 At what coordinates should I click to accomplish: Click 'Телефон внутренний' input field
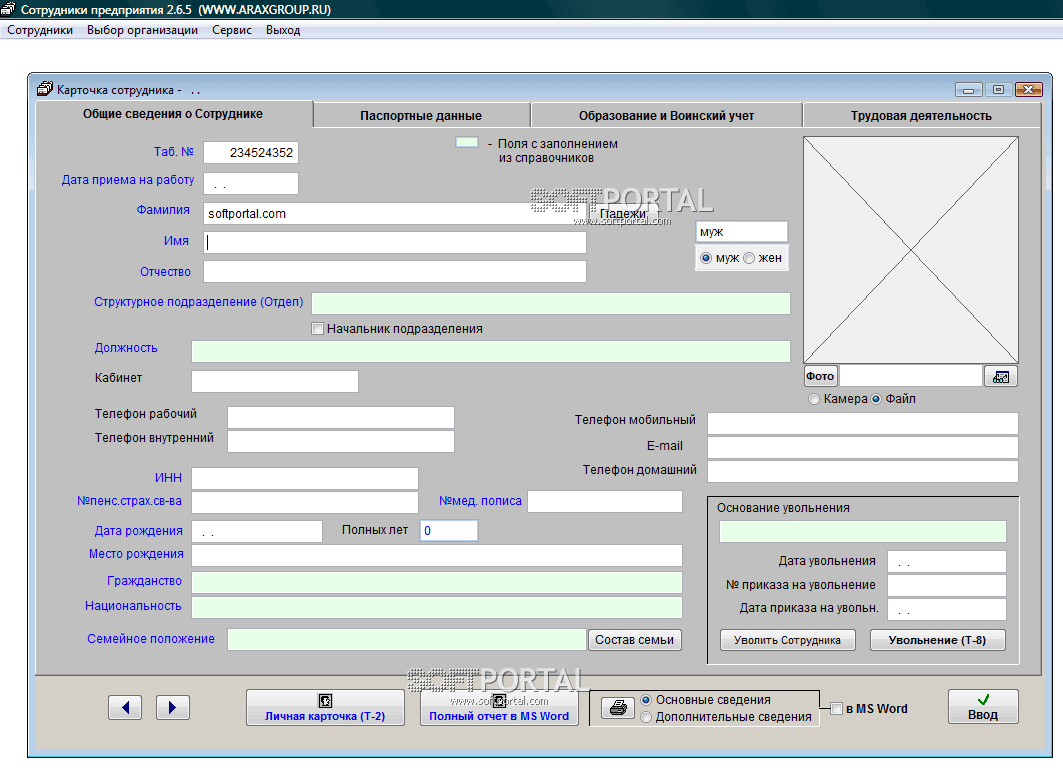pyautogui.click(x=341, y=441)
